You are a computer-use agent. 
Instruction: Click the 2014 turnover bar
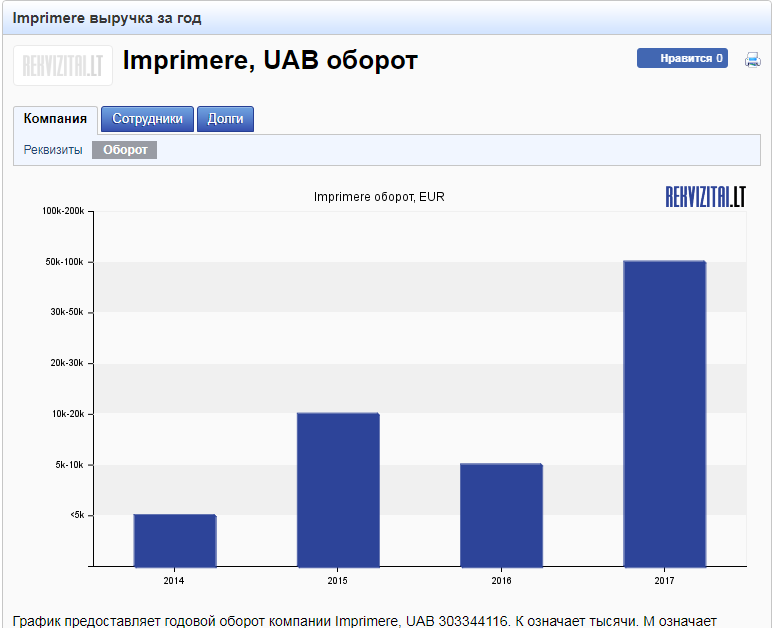(x=175, y=540)
